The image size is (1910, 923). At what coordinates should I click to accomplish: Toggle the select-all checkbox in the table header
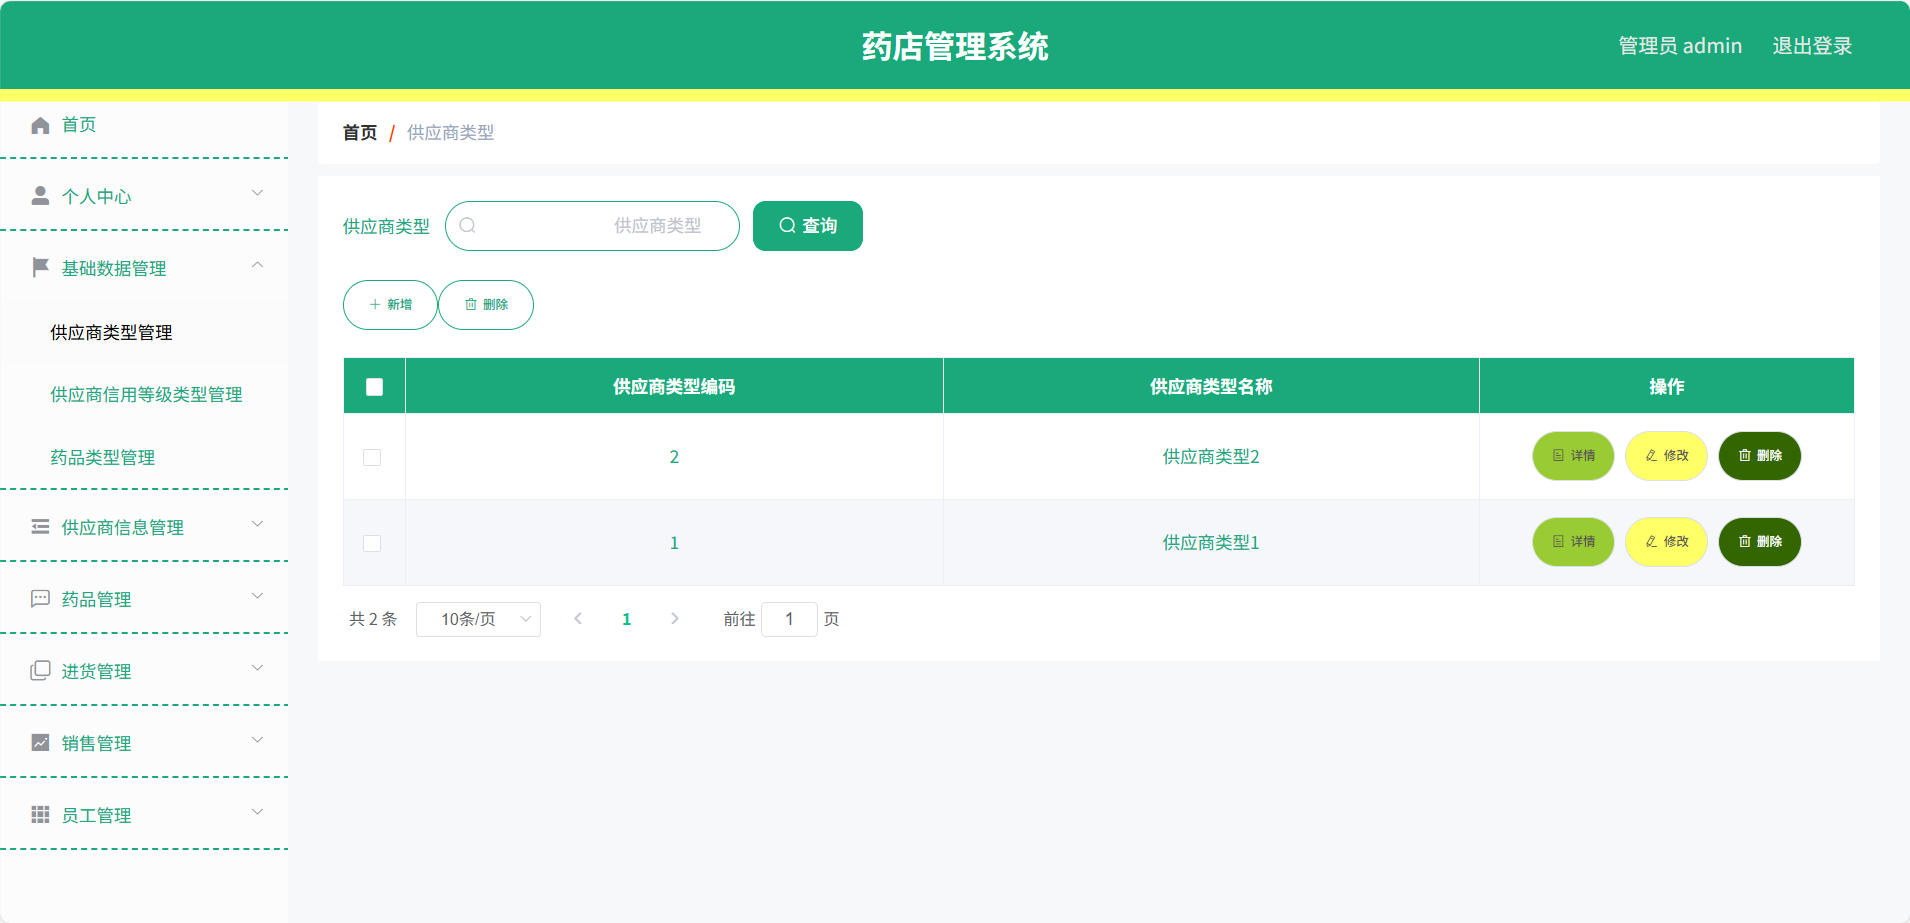(x=375, y=387)
